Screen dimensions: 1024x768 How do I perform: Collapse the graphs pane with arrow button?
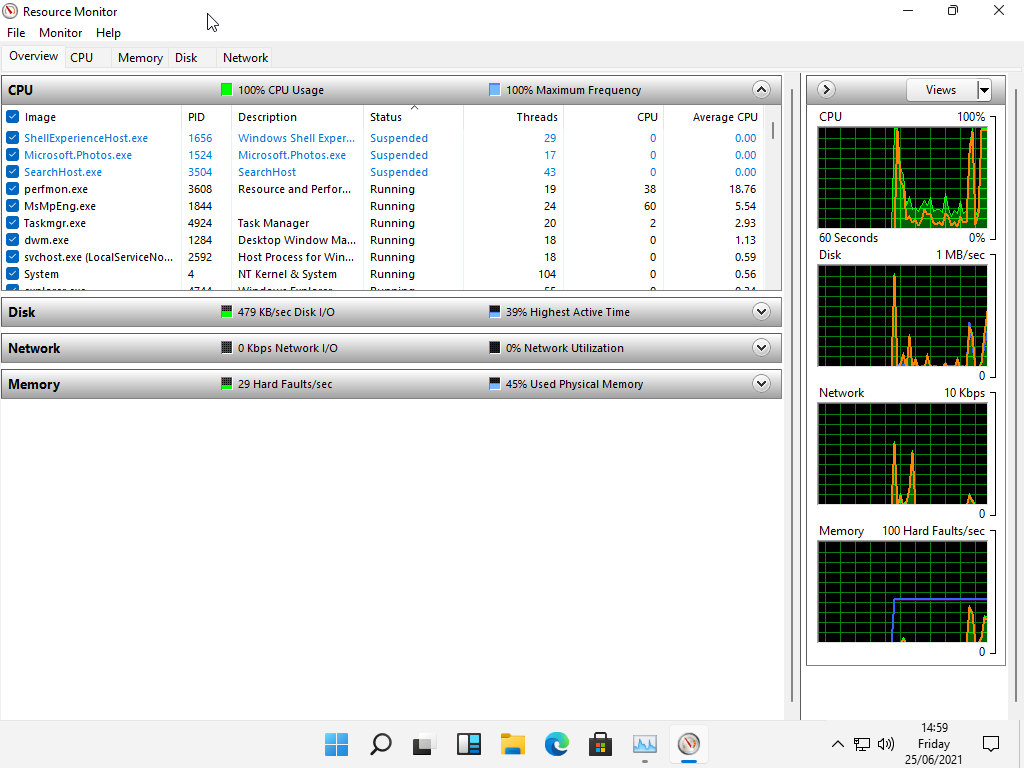point(826,90)
